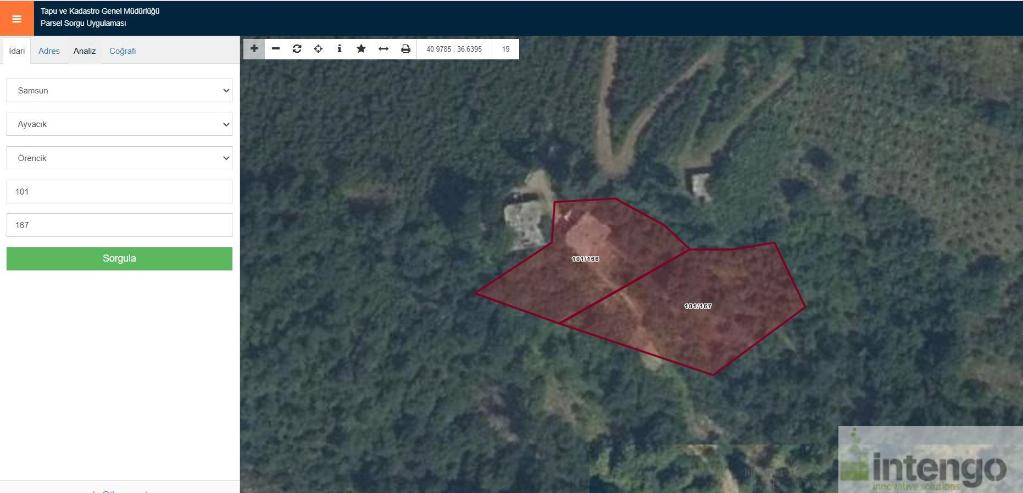The width and height of the screenshot is (1023, 493).
Task: Click the green Sorgula button
Action: point(119,258)
